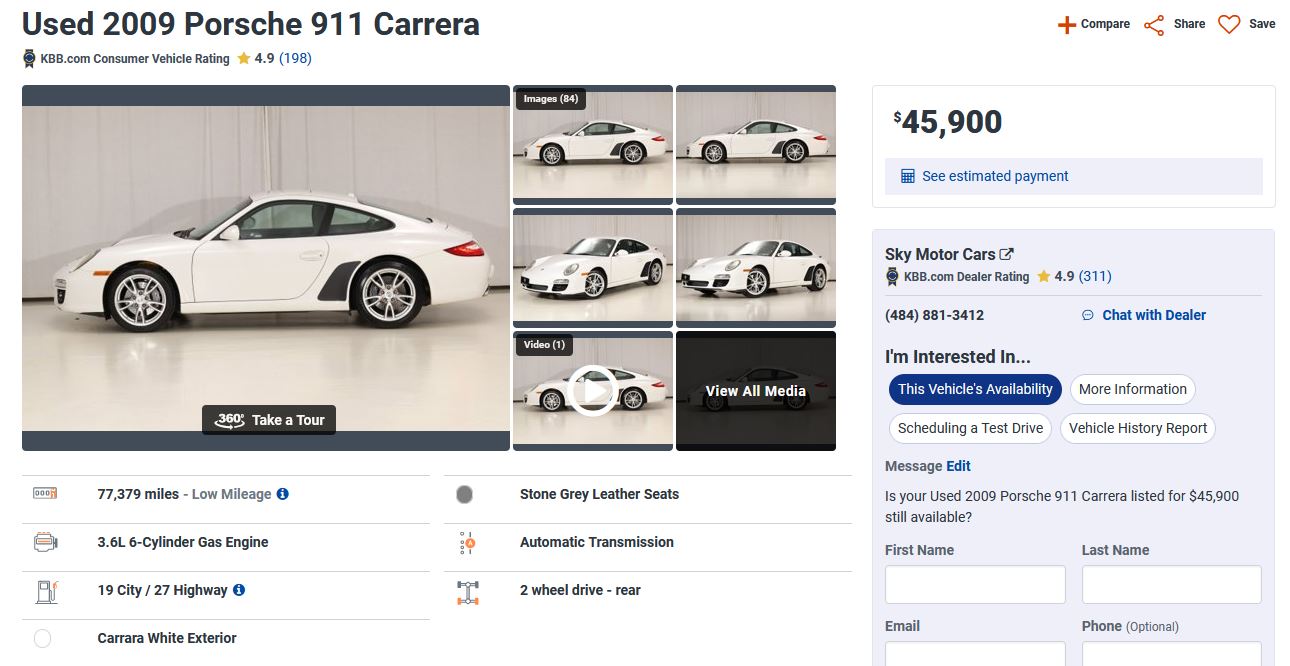Viewport: 1290px width, 666px height.
Task: Select the More Information option
Action: click(1133, 389)
